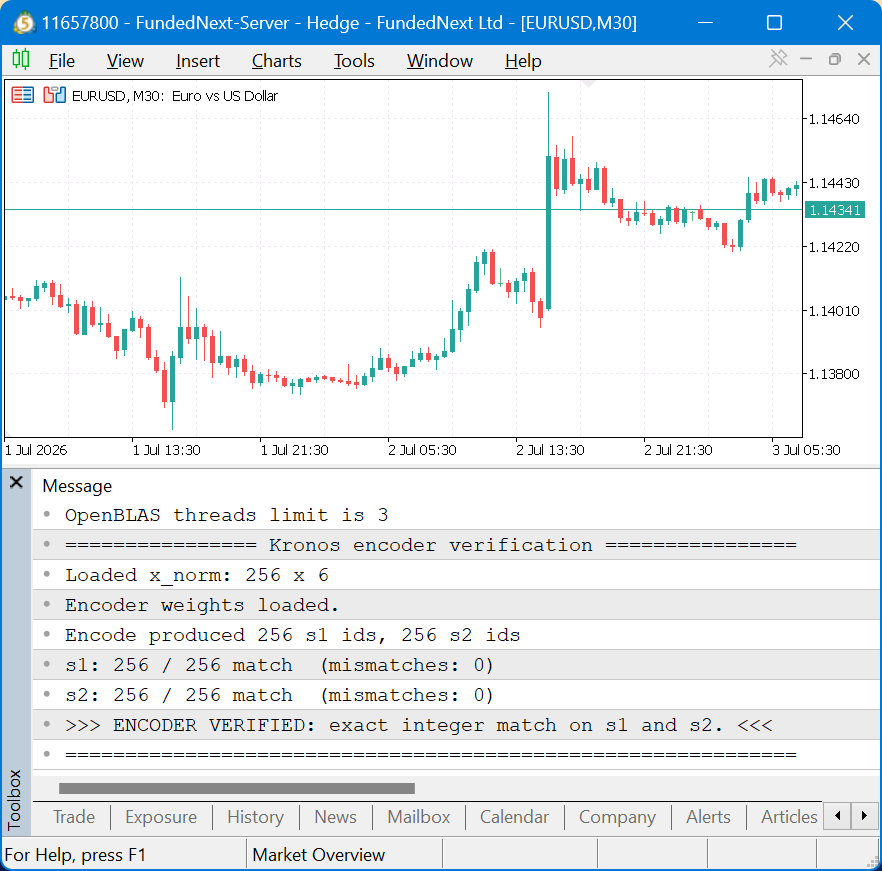Viewport: 882px width, 871px height.
Task: Click the red One Click Trading icon
Action: tap(22, 95)
